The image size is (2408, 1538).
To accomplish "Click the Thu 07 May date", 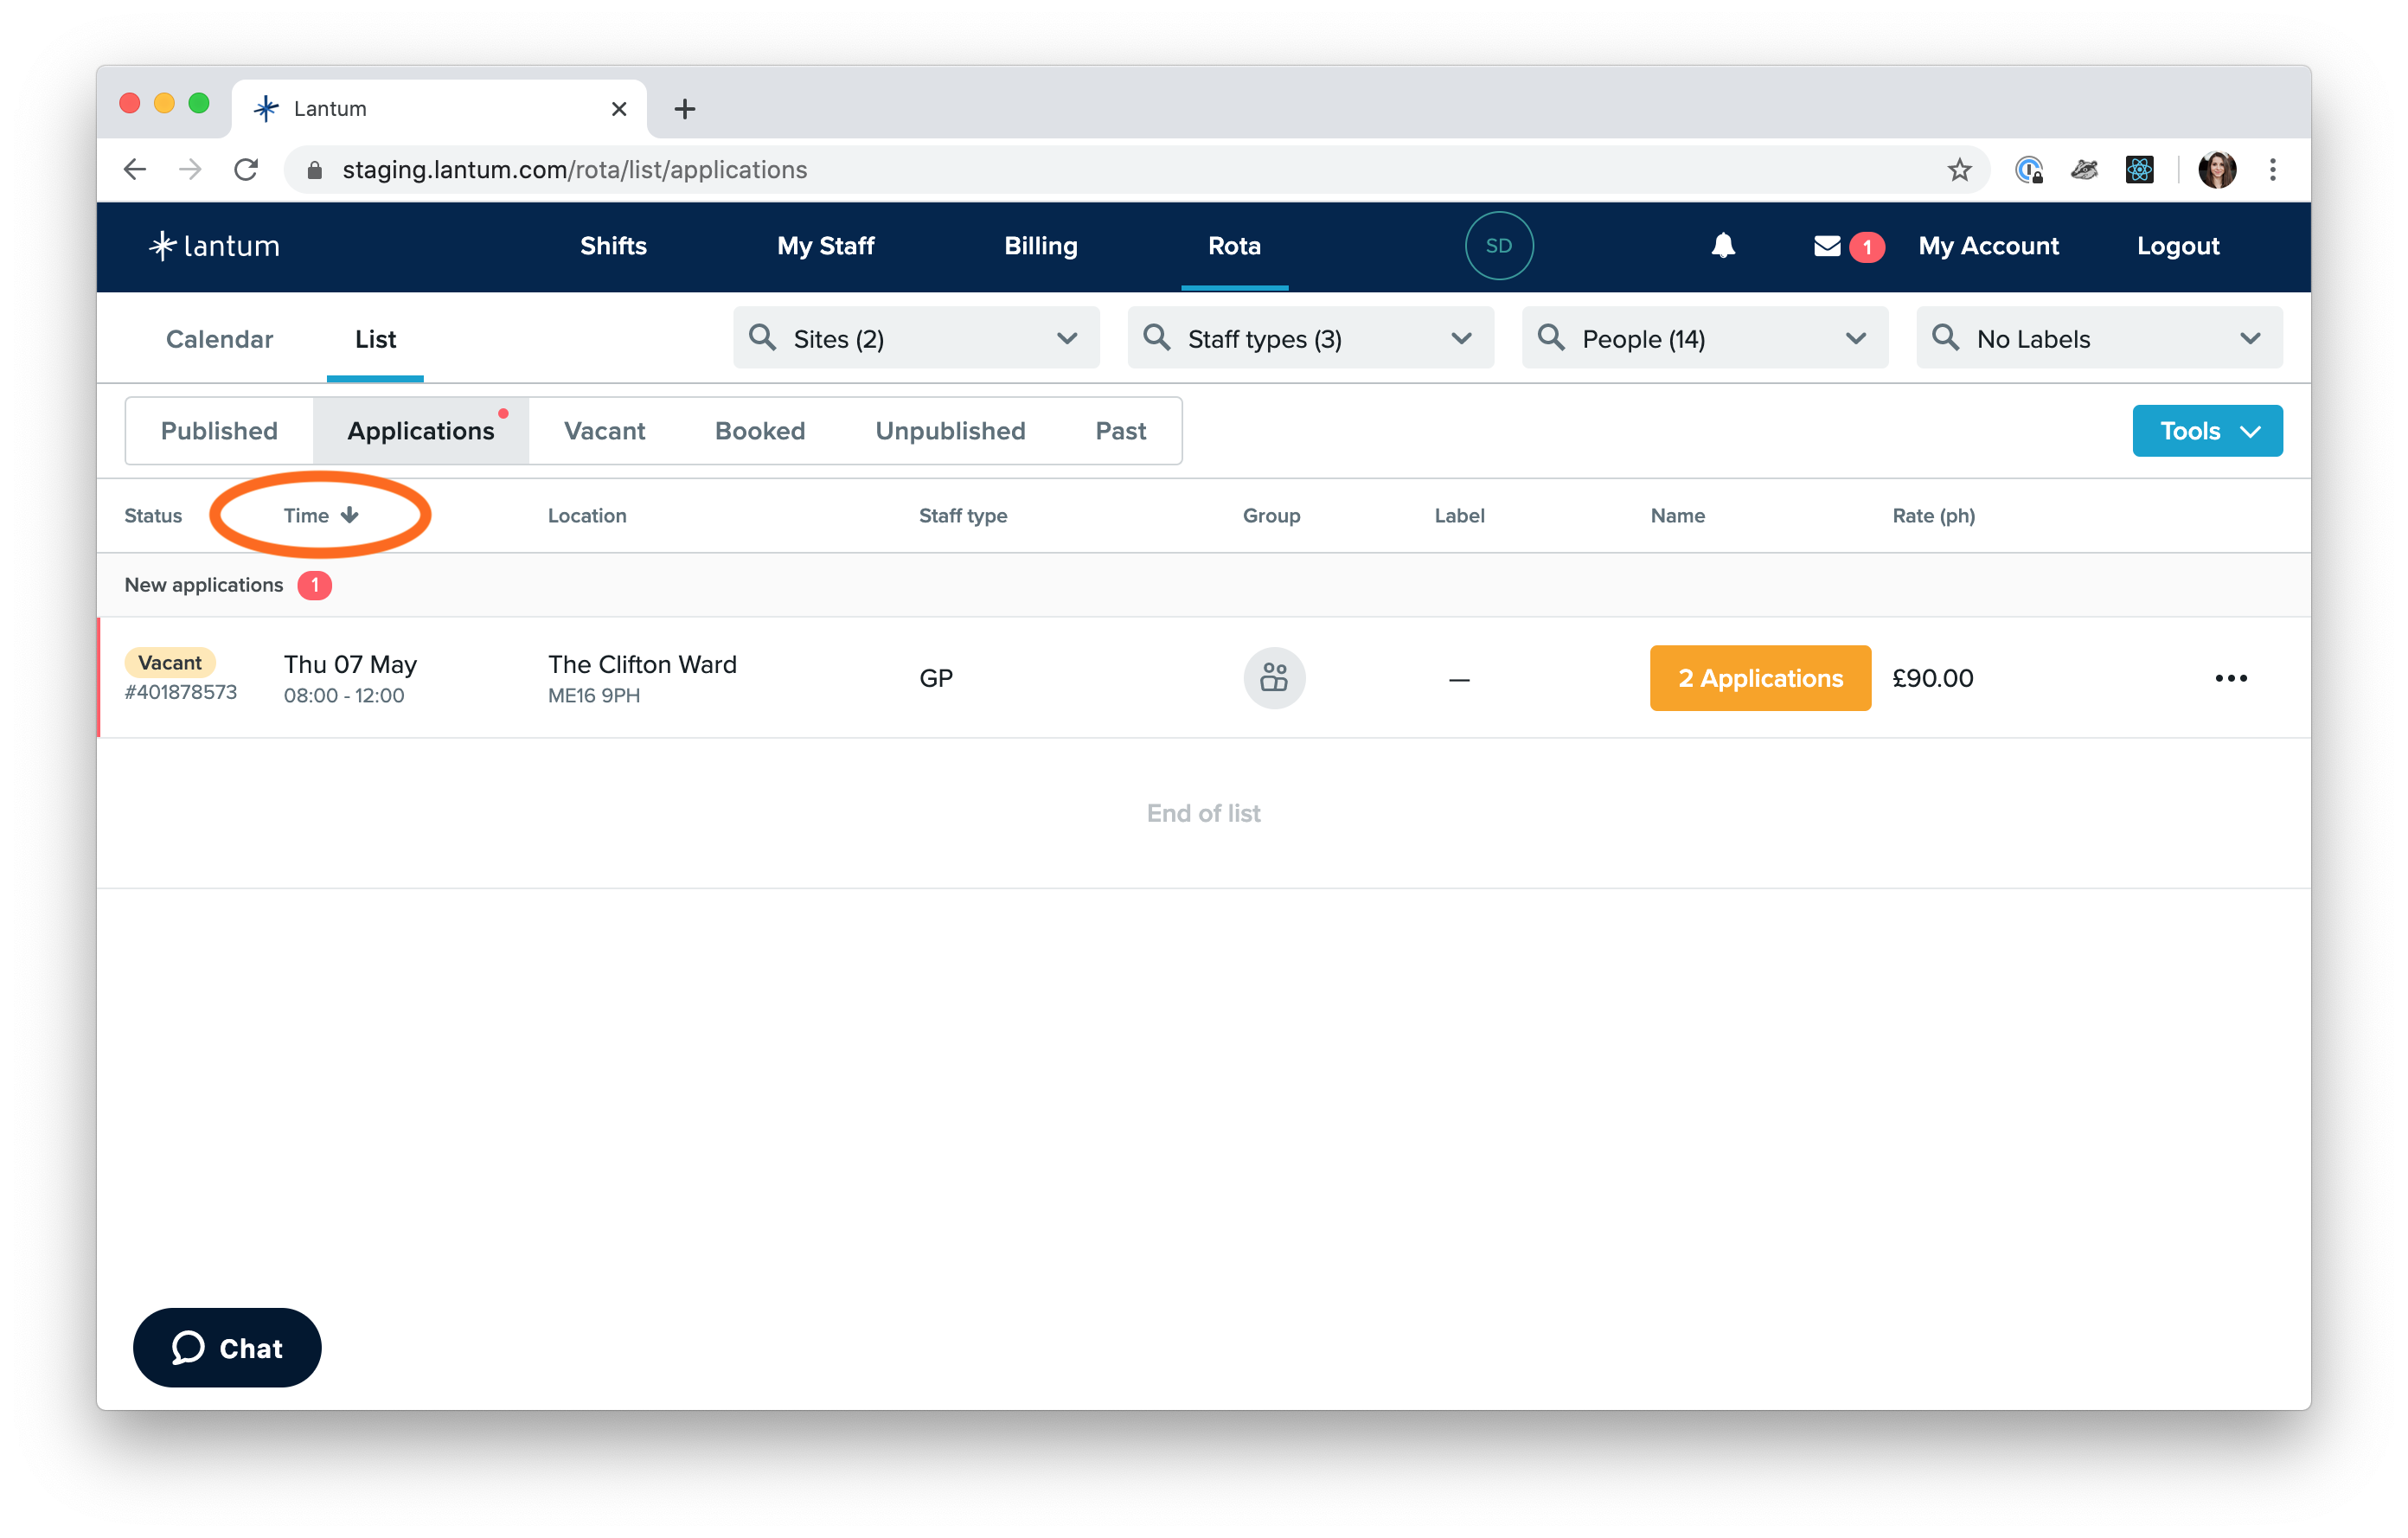I will 350,664.
